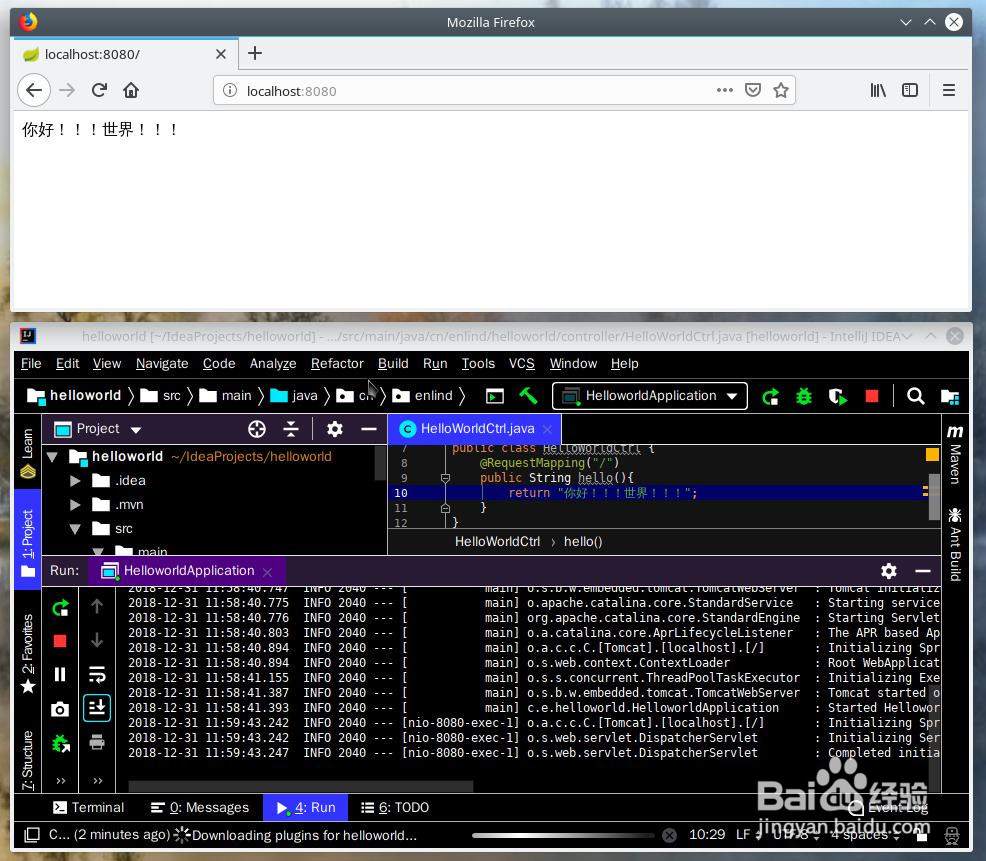Image resolution: width=986 pixels, height=861 pixels.
Task: Open the run configurations dropdown
Action: 732,395
